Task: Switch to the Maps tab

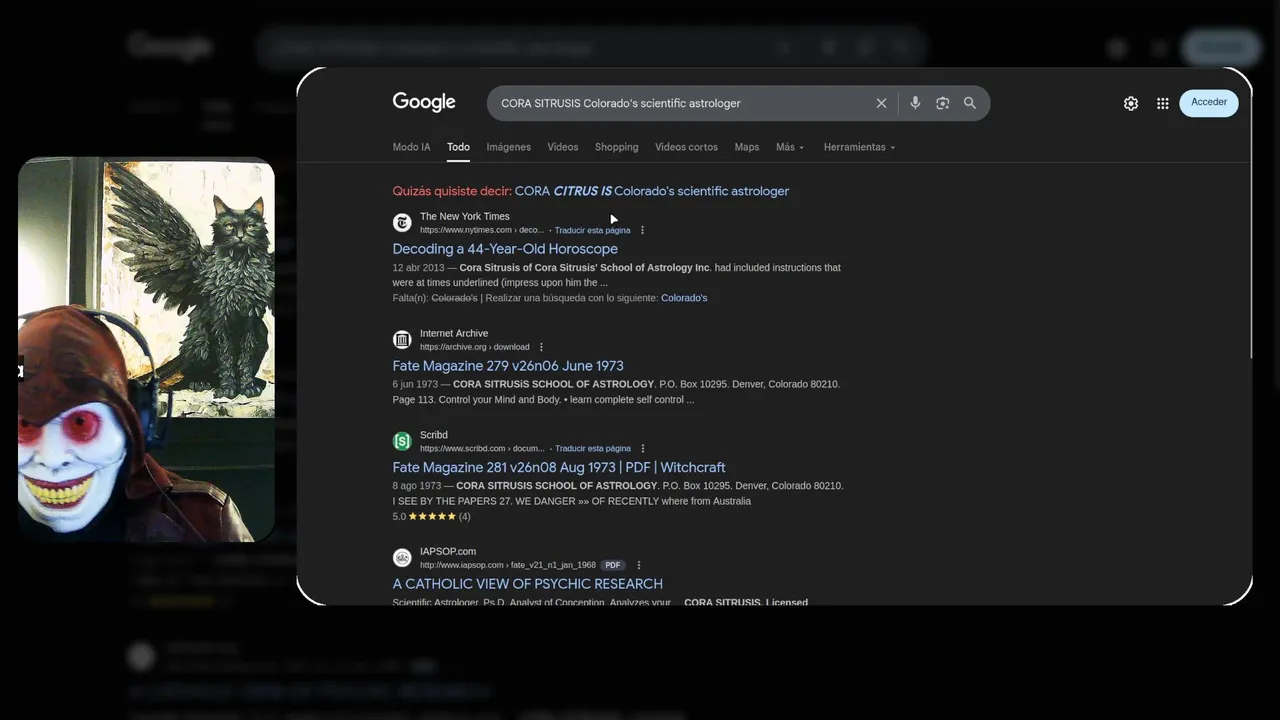Action: (x=747, y=147)
